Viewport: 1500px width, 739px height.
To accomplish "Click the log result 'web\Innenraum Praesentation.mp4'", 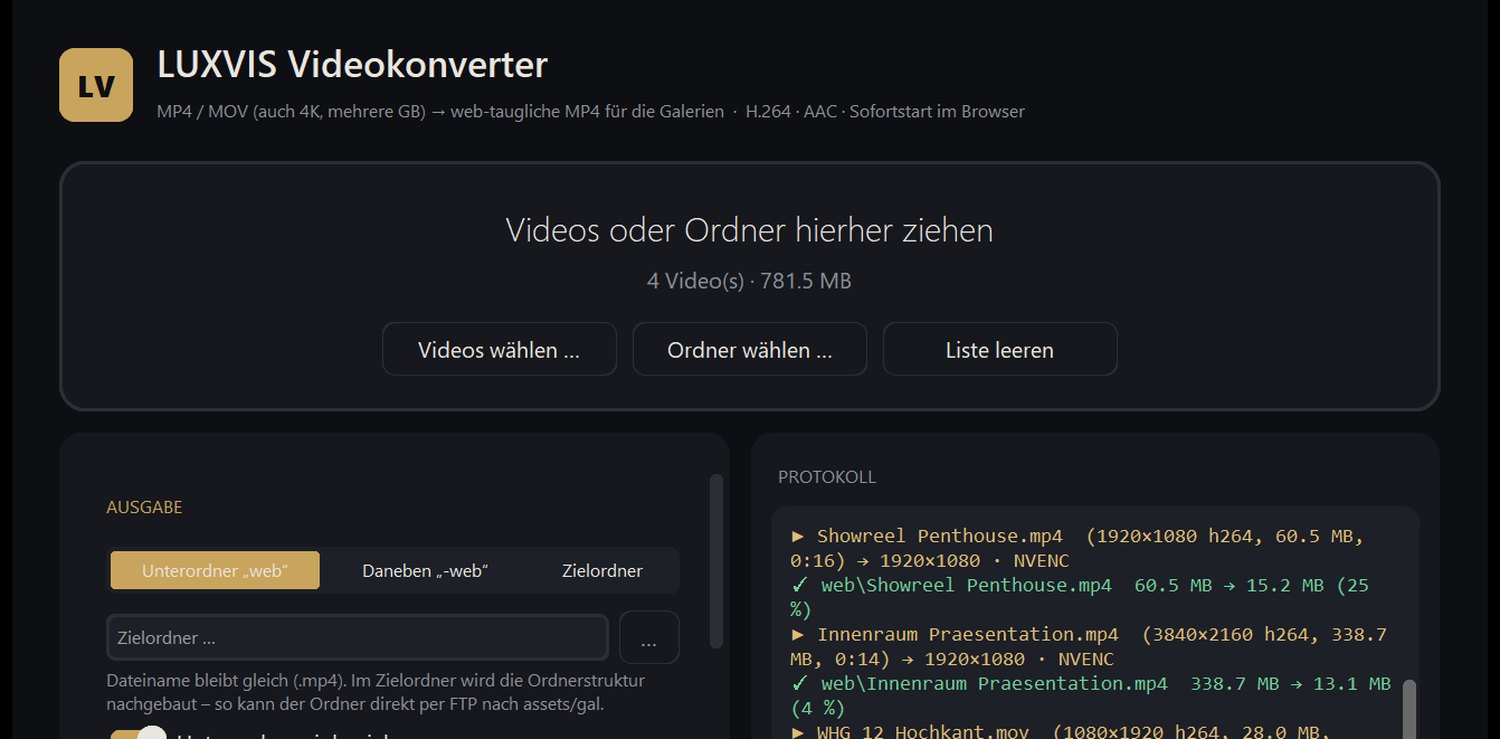I will point(1090,695).
